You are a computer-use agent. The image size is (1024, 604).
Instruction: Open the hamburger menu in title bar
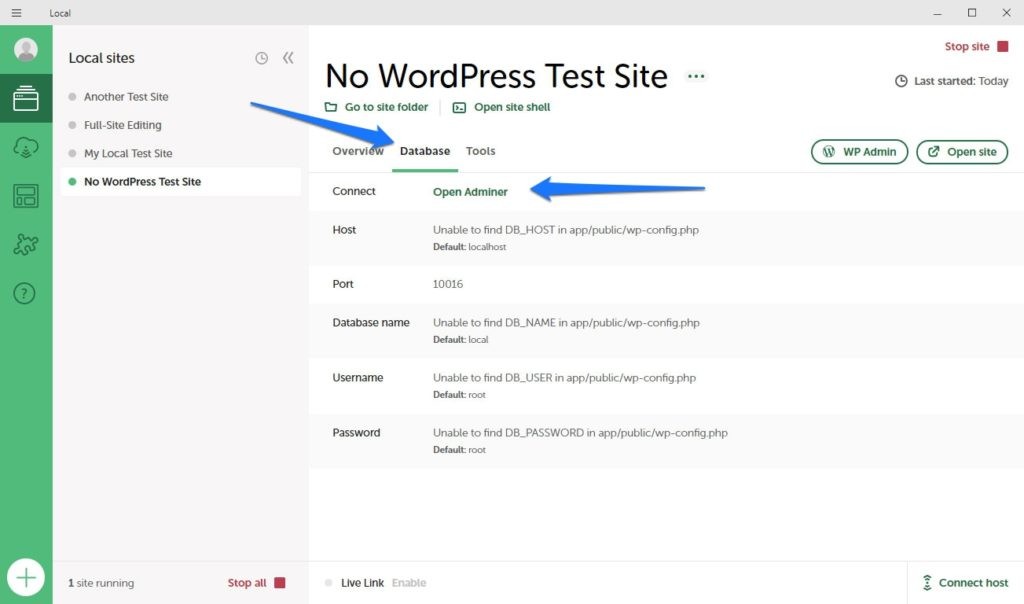click(x=16, y=13)
